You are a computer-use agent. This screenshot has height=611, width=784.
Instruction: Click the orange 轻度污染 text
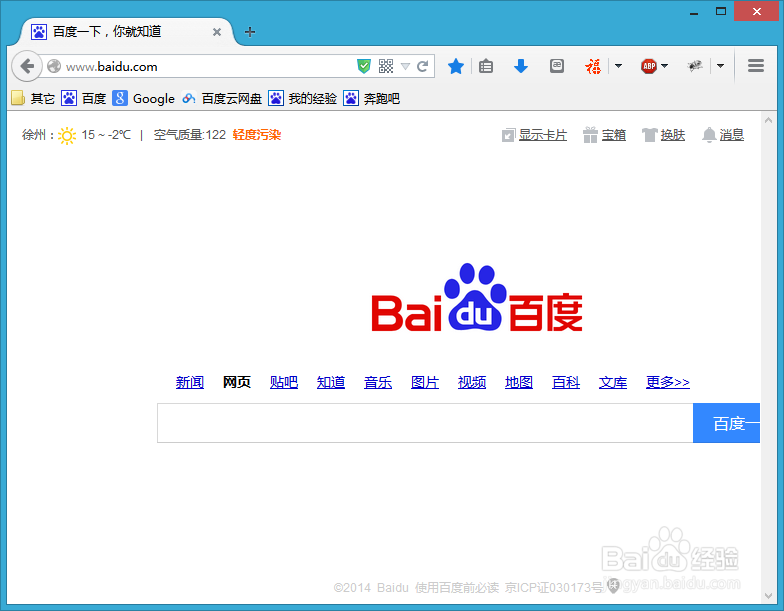click(x=256, y=134)
